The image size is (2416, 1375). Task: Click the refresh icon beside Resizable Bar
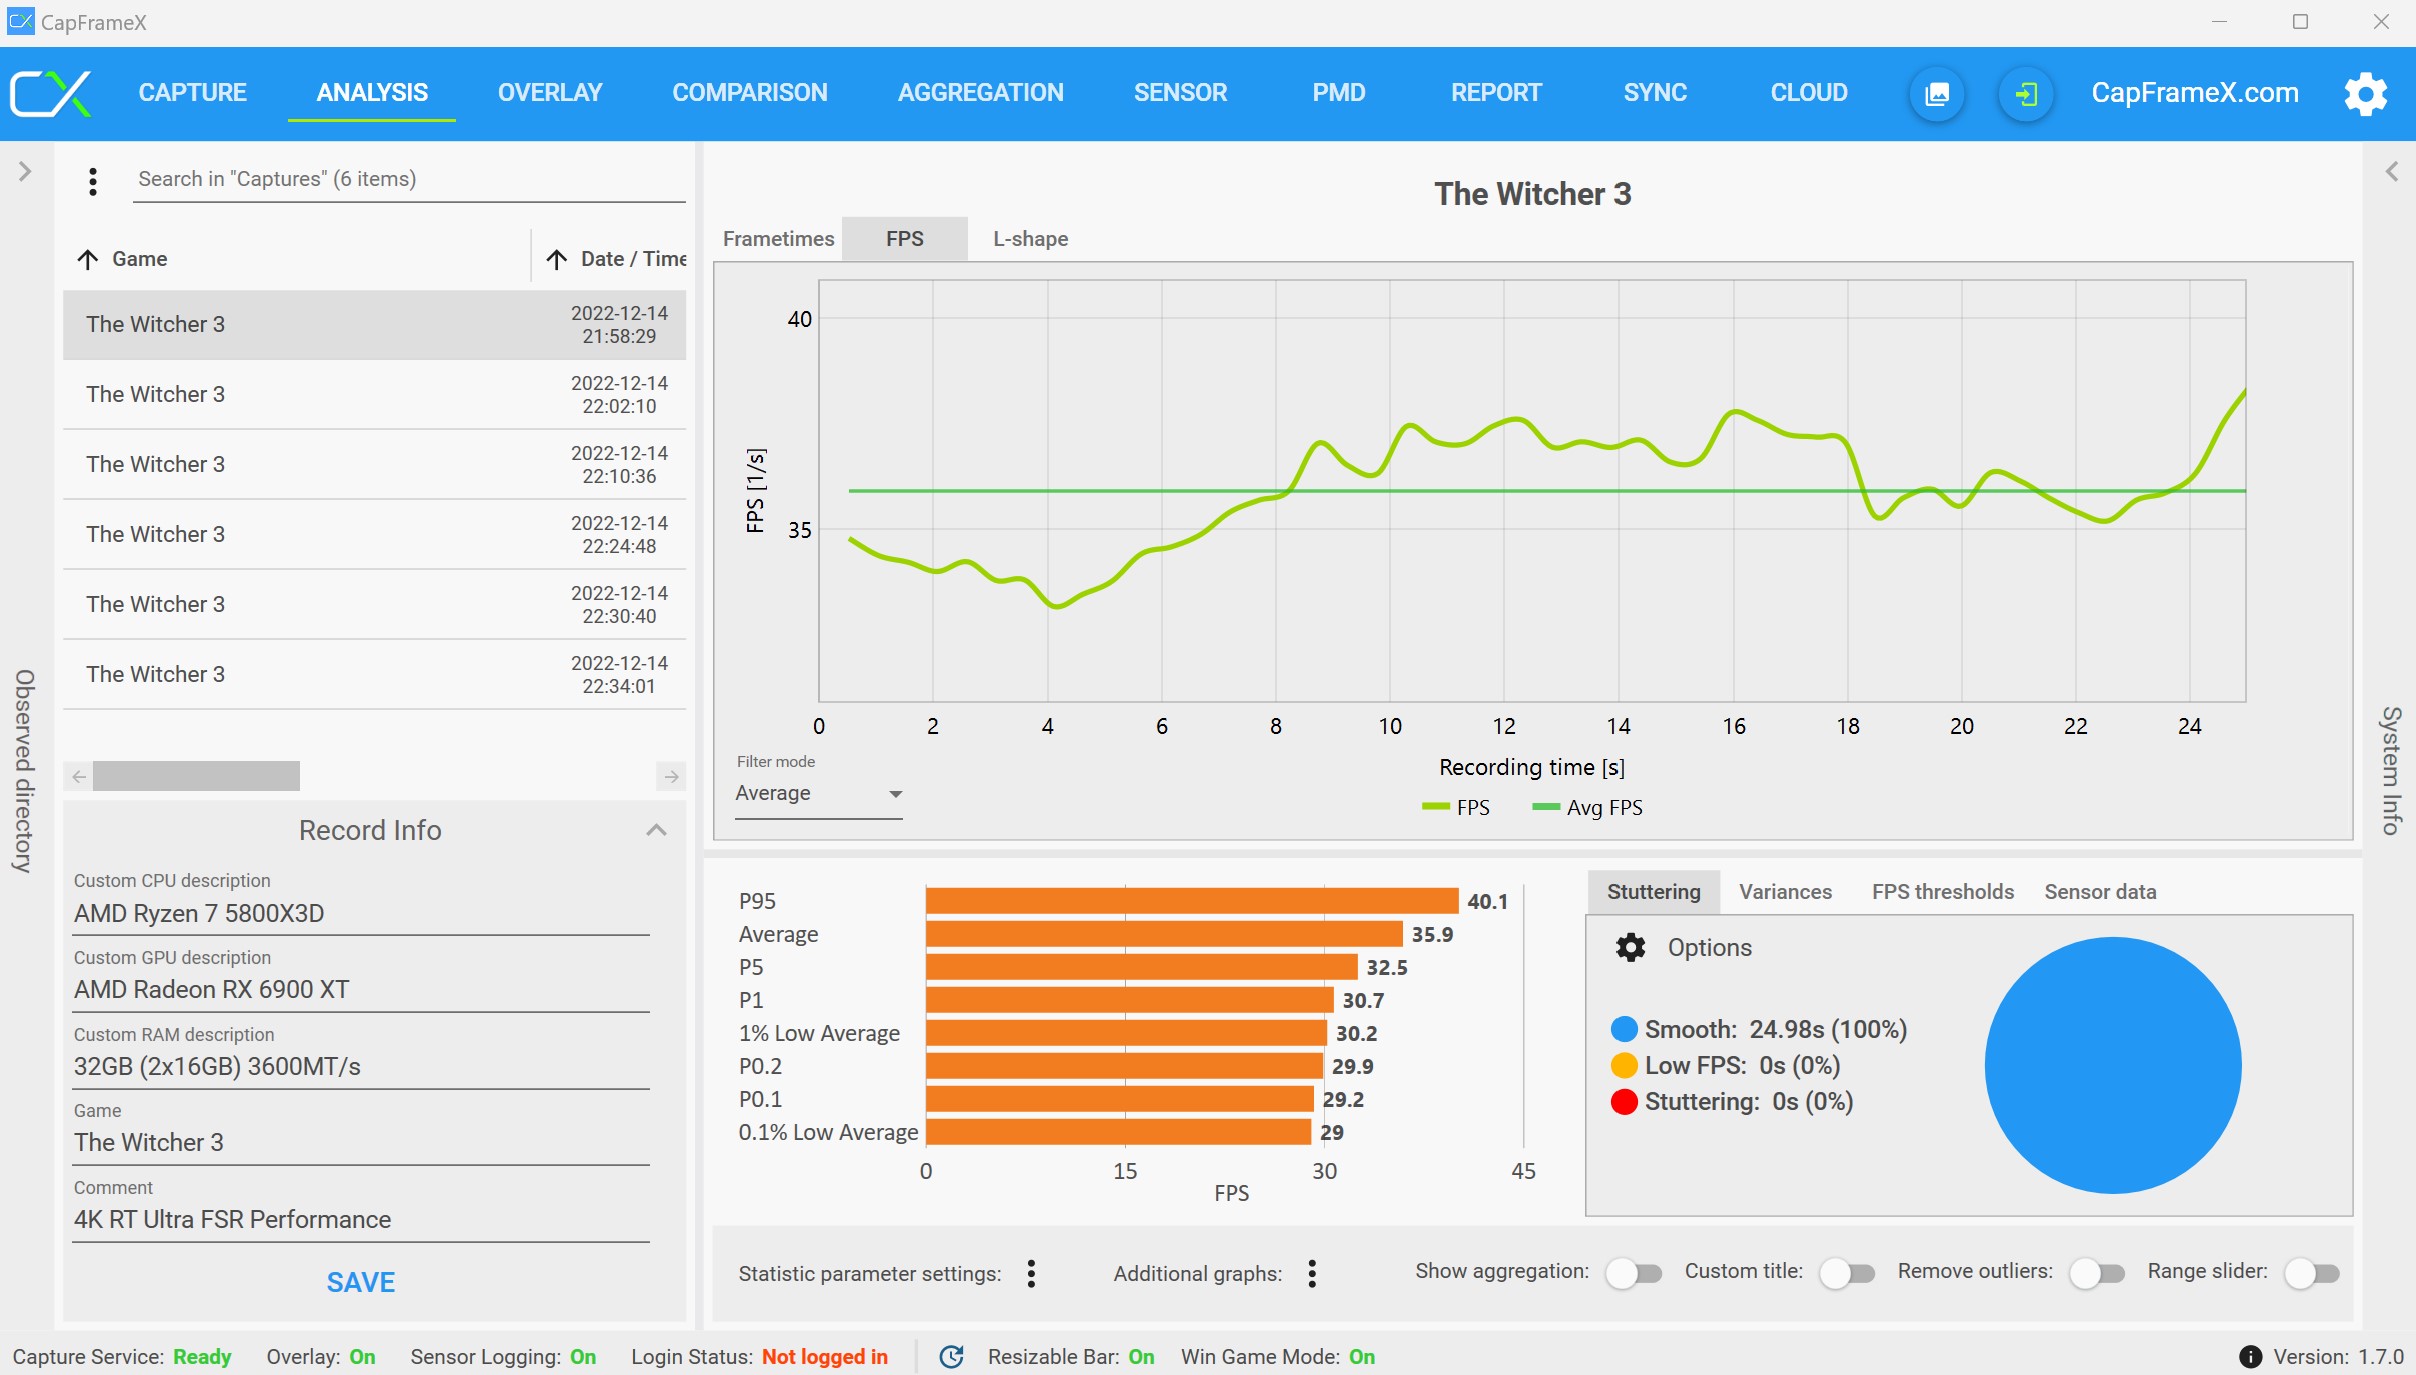tap(951, 1356)
